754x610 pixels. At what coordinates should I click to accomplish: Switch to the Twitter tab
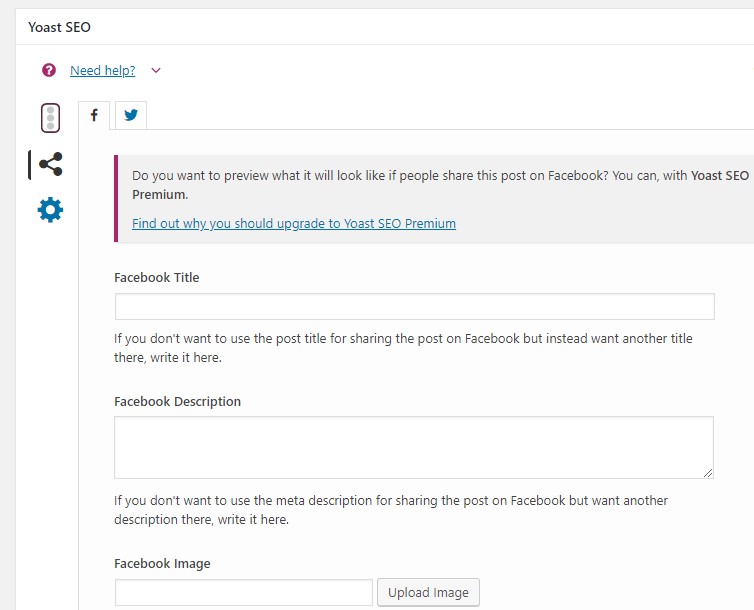131,115
